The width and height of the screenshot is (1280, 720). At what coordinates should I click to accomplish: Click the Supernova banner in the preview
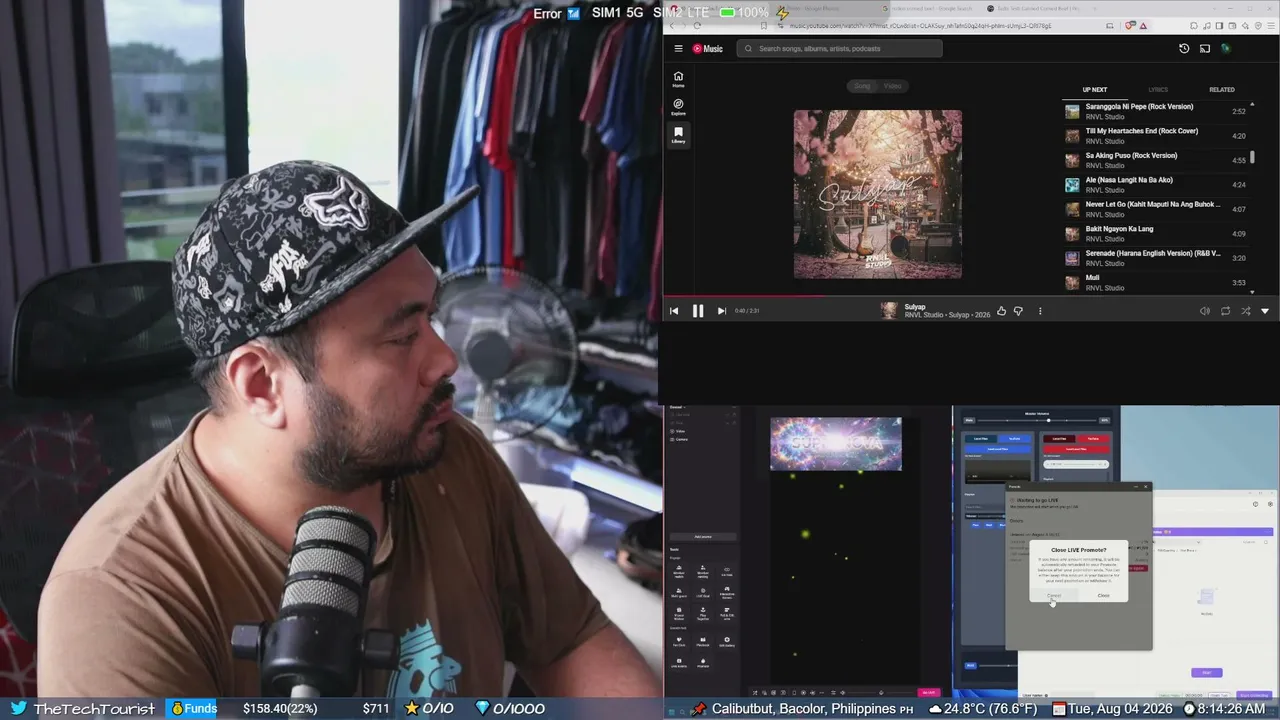coord(836,444)
